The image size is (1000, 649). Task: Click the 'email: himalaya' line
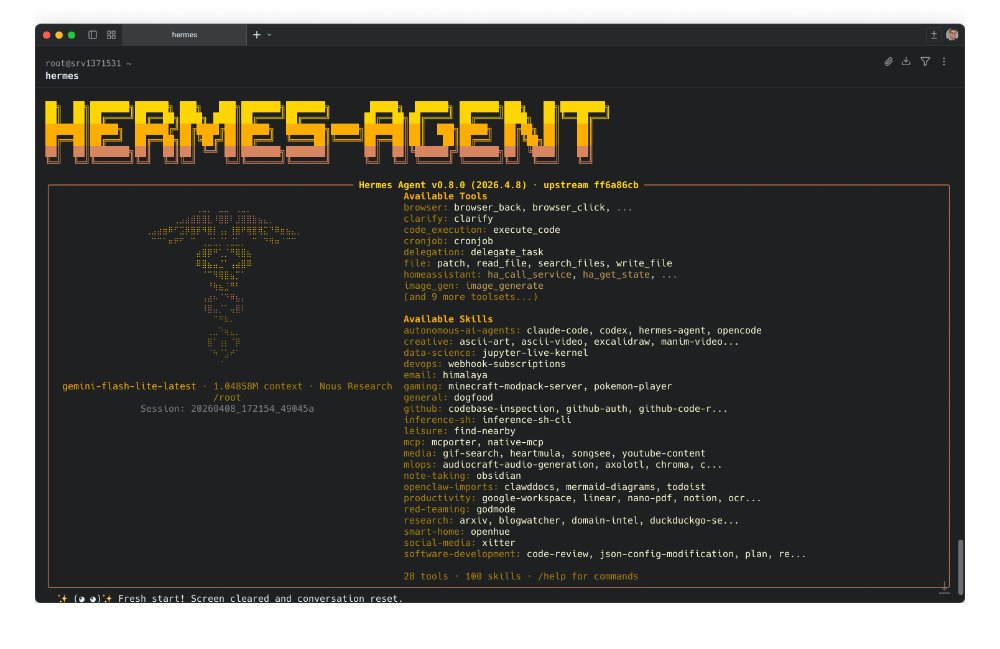(x=445, y=375)
